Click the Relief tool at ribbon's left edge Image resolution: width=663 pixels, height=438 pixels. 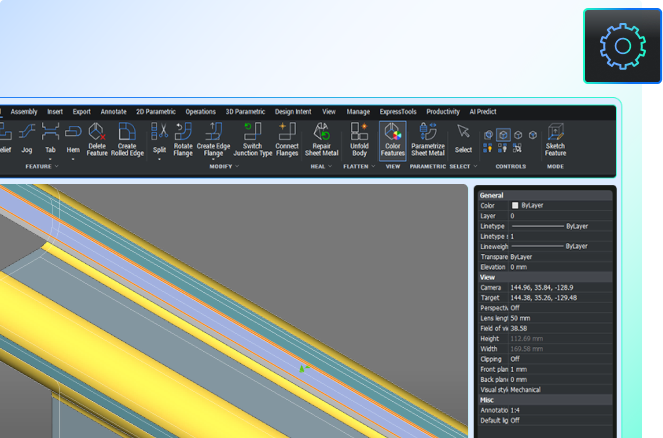click(x=5, y=137)
